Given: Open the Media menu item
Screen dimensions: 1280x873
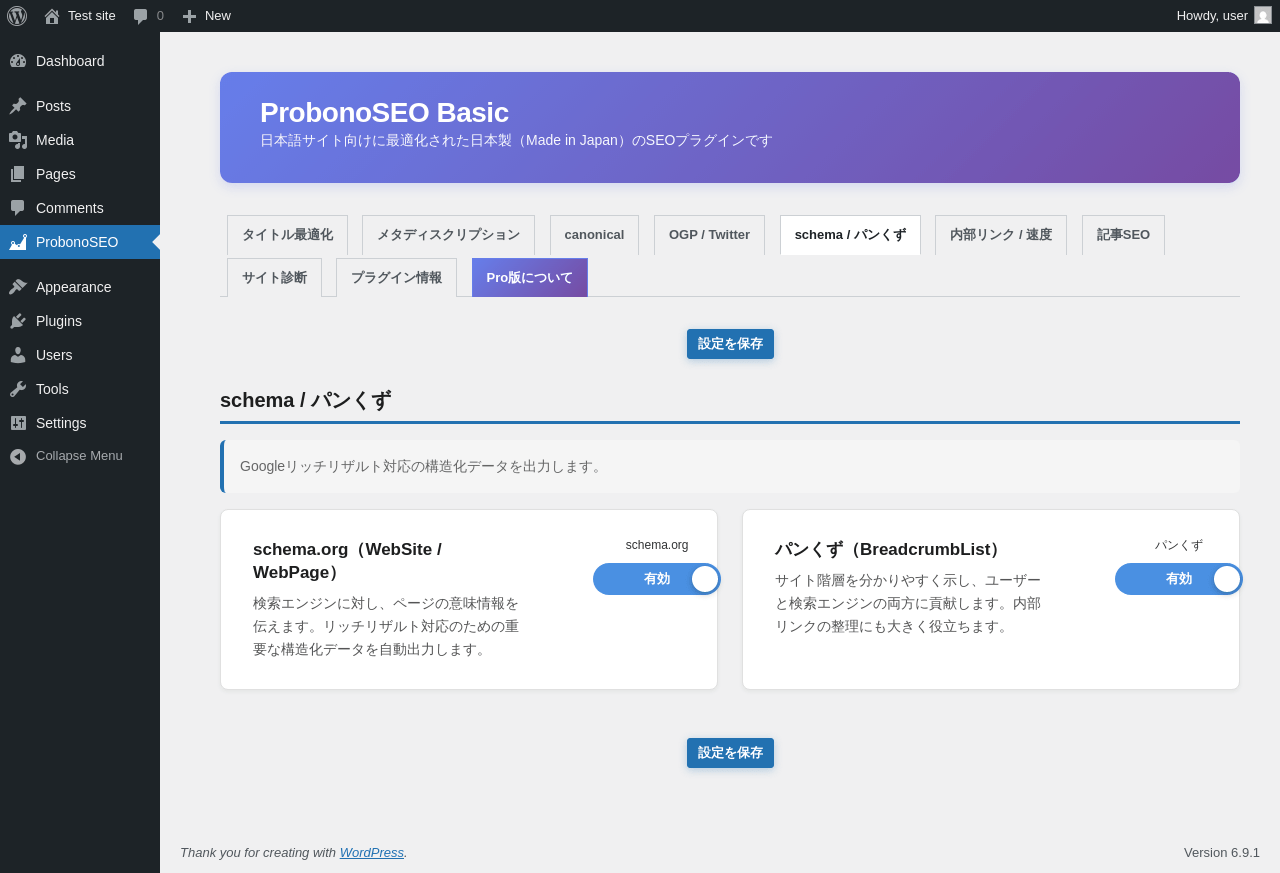Looking at the screenshot, I should click(x=55, y=140).
